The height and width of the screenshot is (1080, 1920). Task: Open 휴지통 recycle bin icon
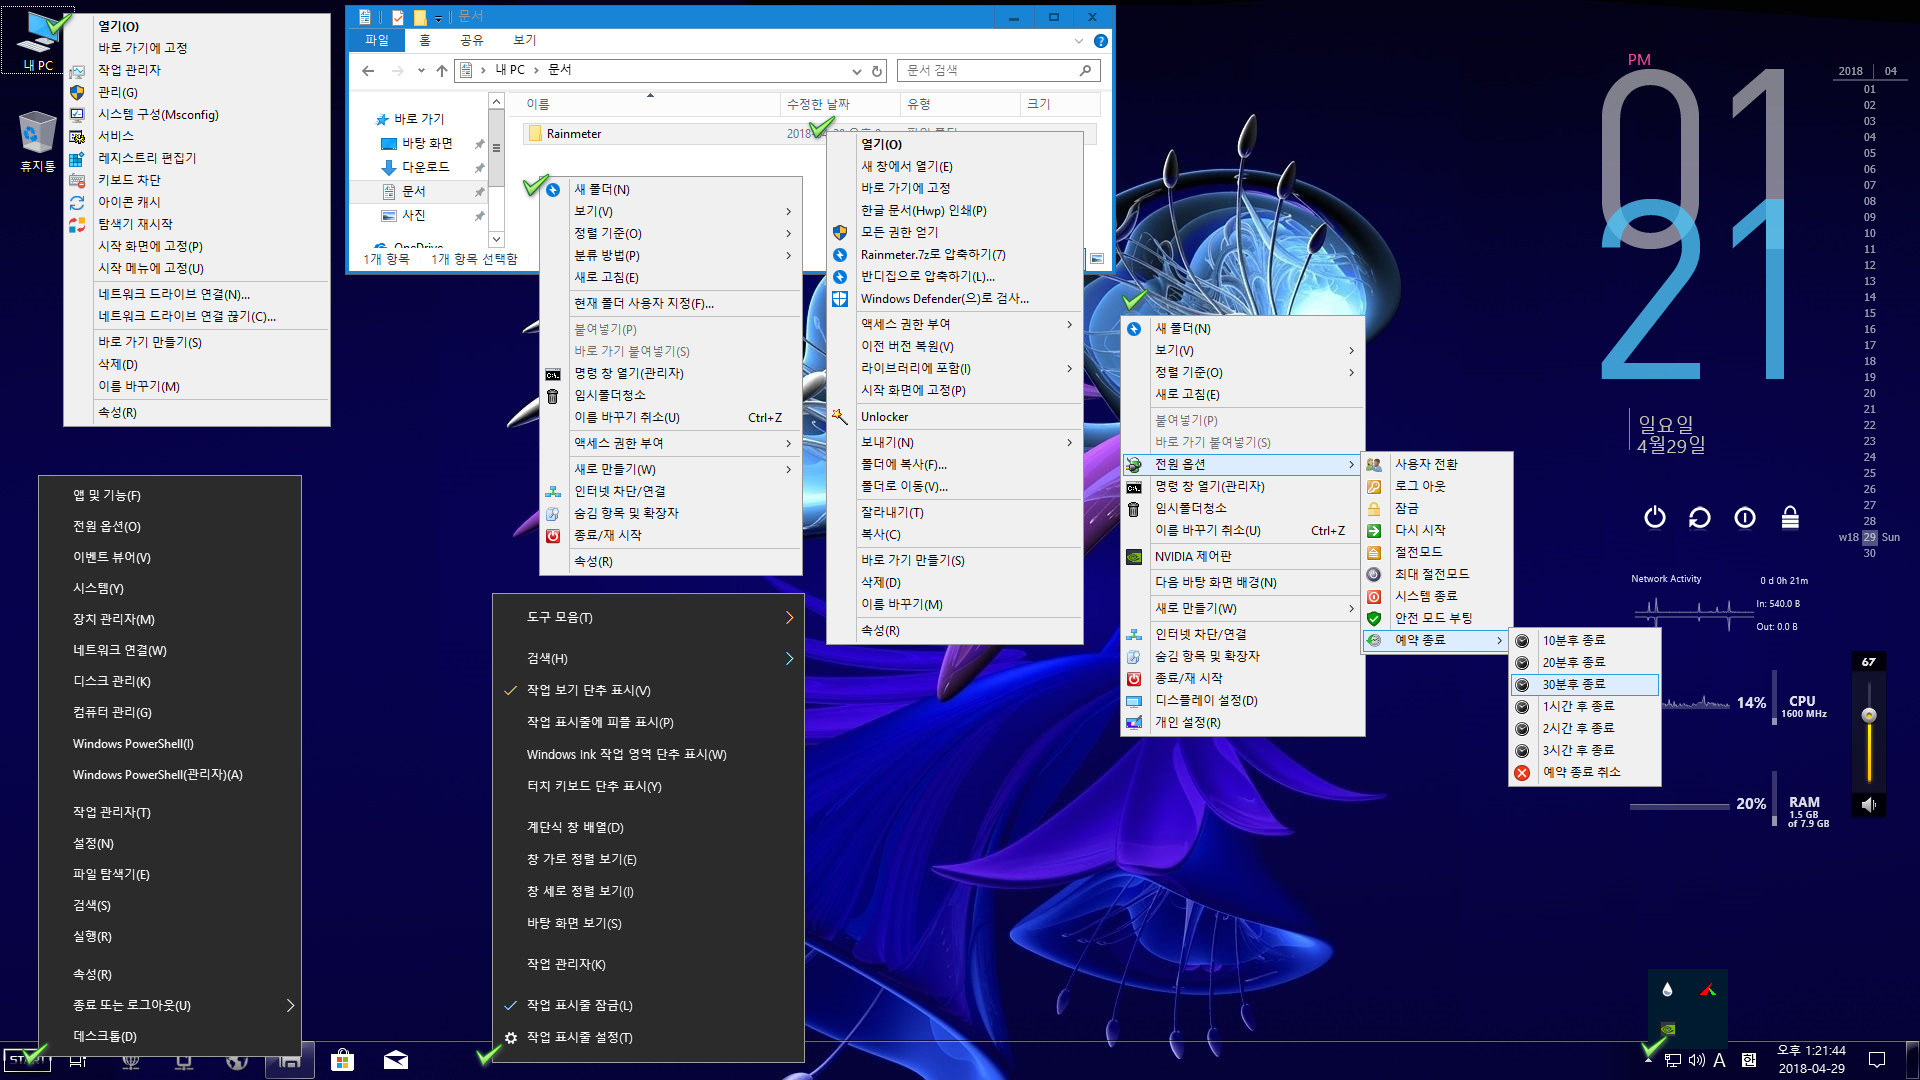37,142
